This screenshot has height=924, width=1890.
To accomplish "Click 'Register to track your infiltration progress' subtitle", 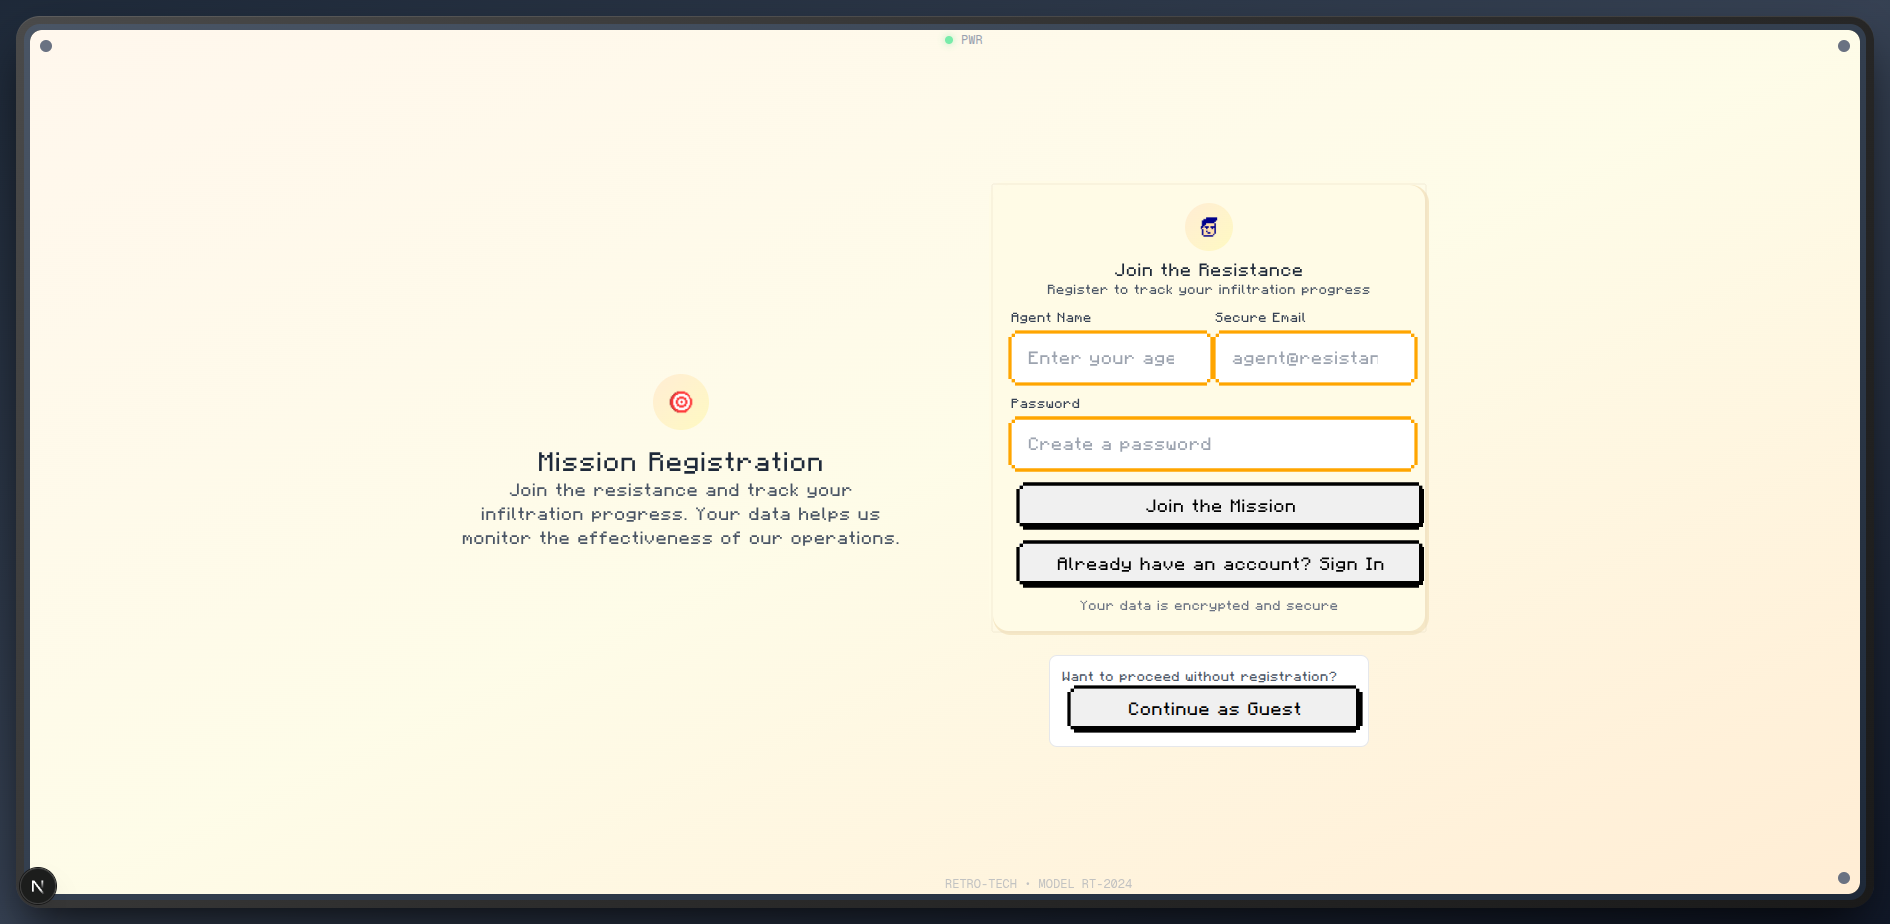I will [x=1209, y=290].
